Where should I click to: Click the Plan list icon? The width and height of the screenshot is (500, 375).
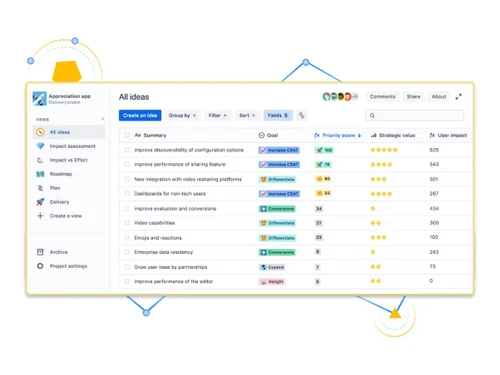pos(40,188)
